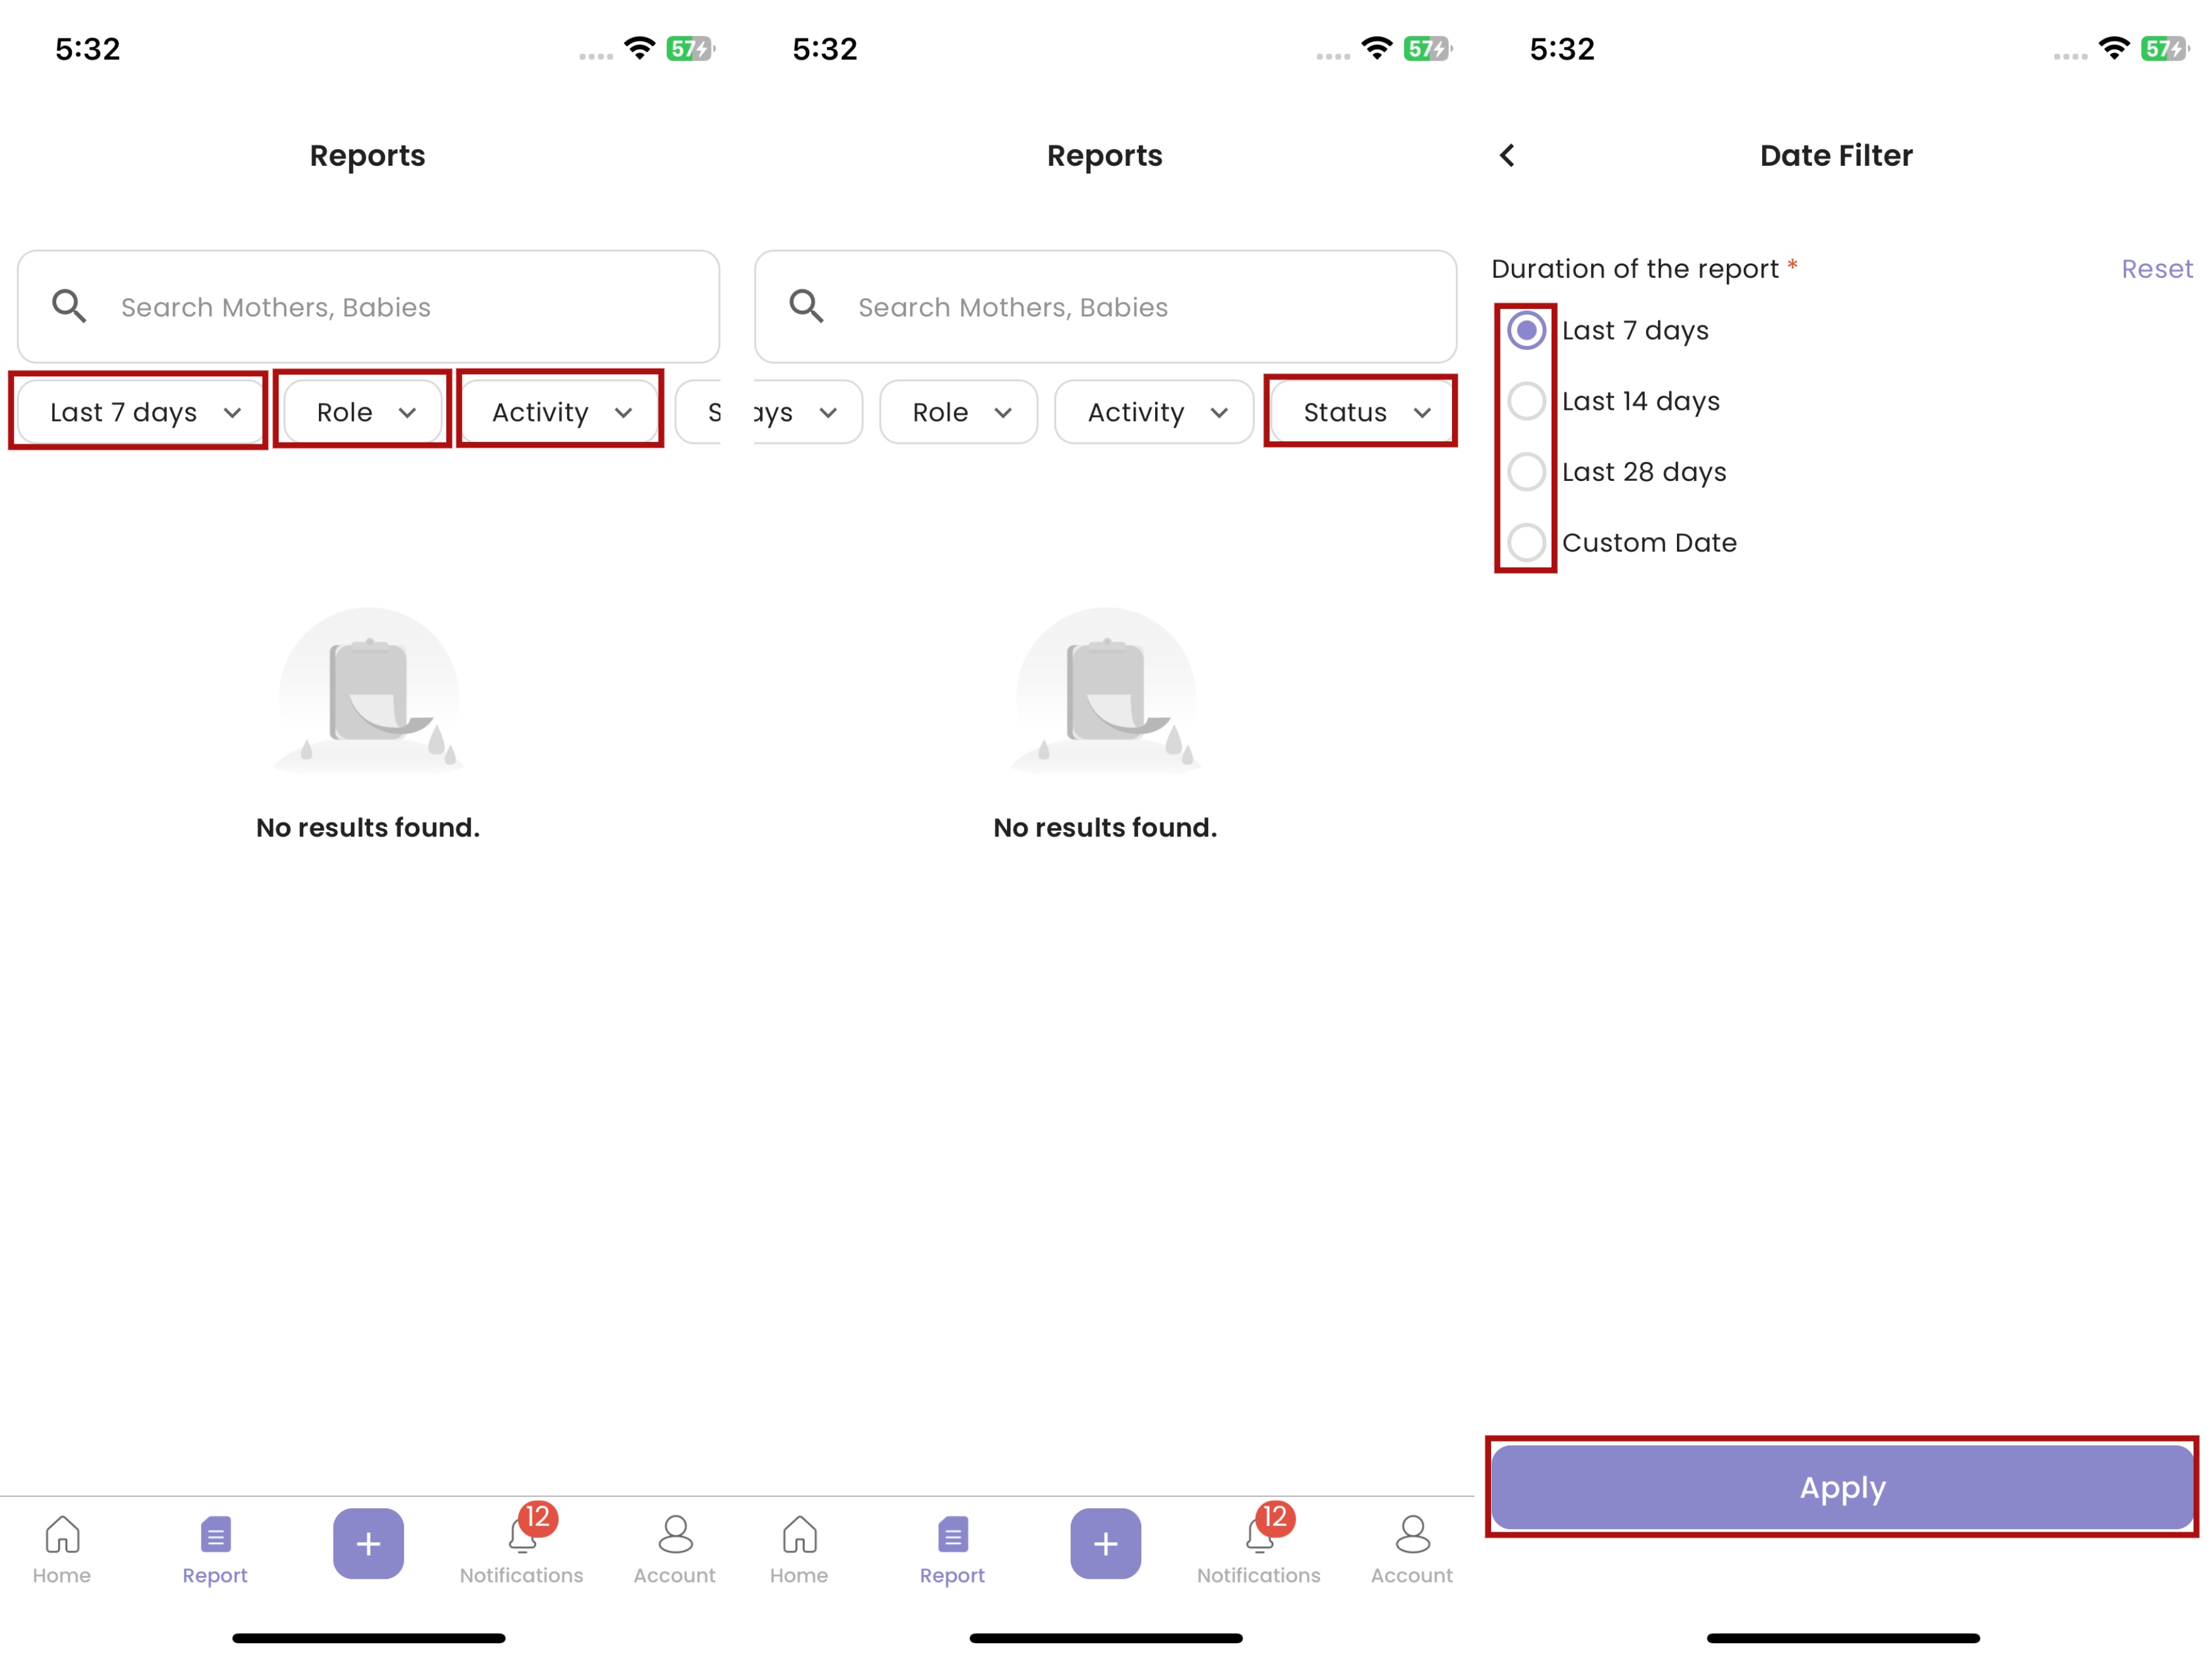Select the Last 14 days radio button
This screenshot has width=2212, height=1659.
tap(1526, 400)
